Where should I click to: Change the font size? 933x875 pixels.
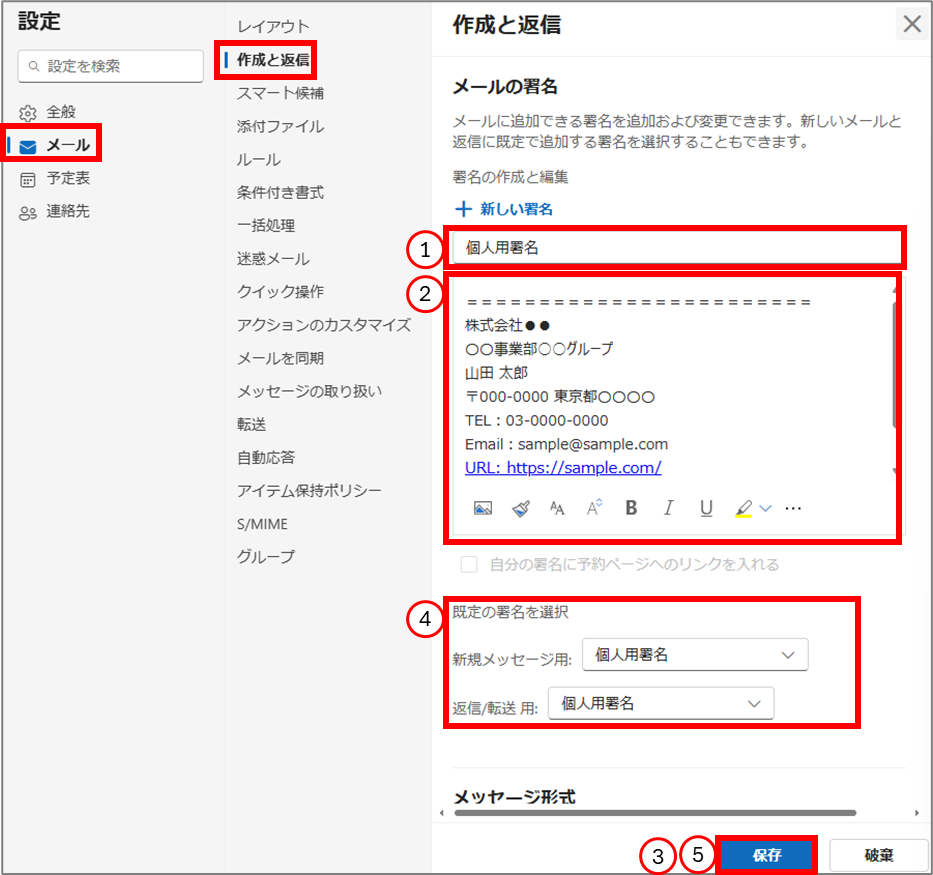(x=593, y=508)
